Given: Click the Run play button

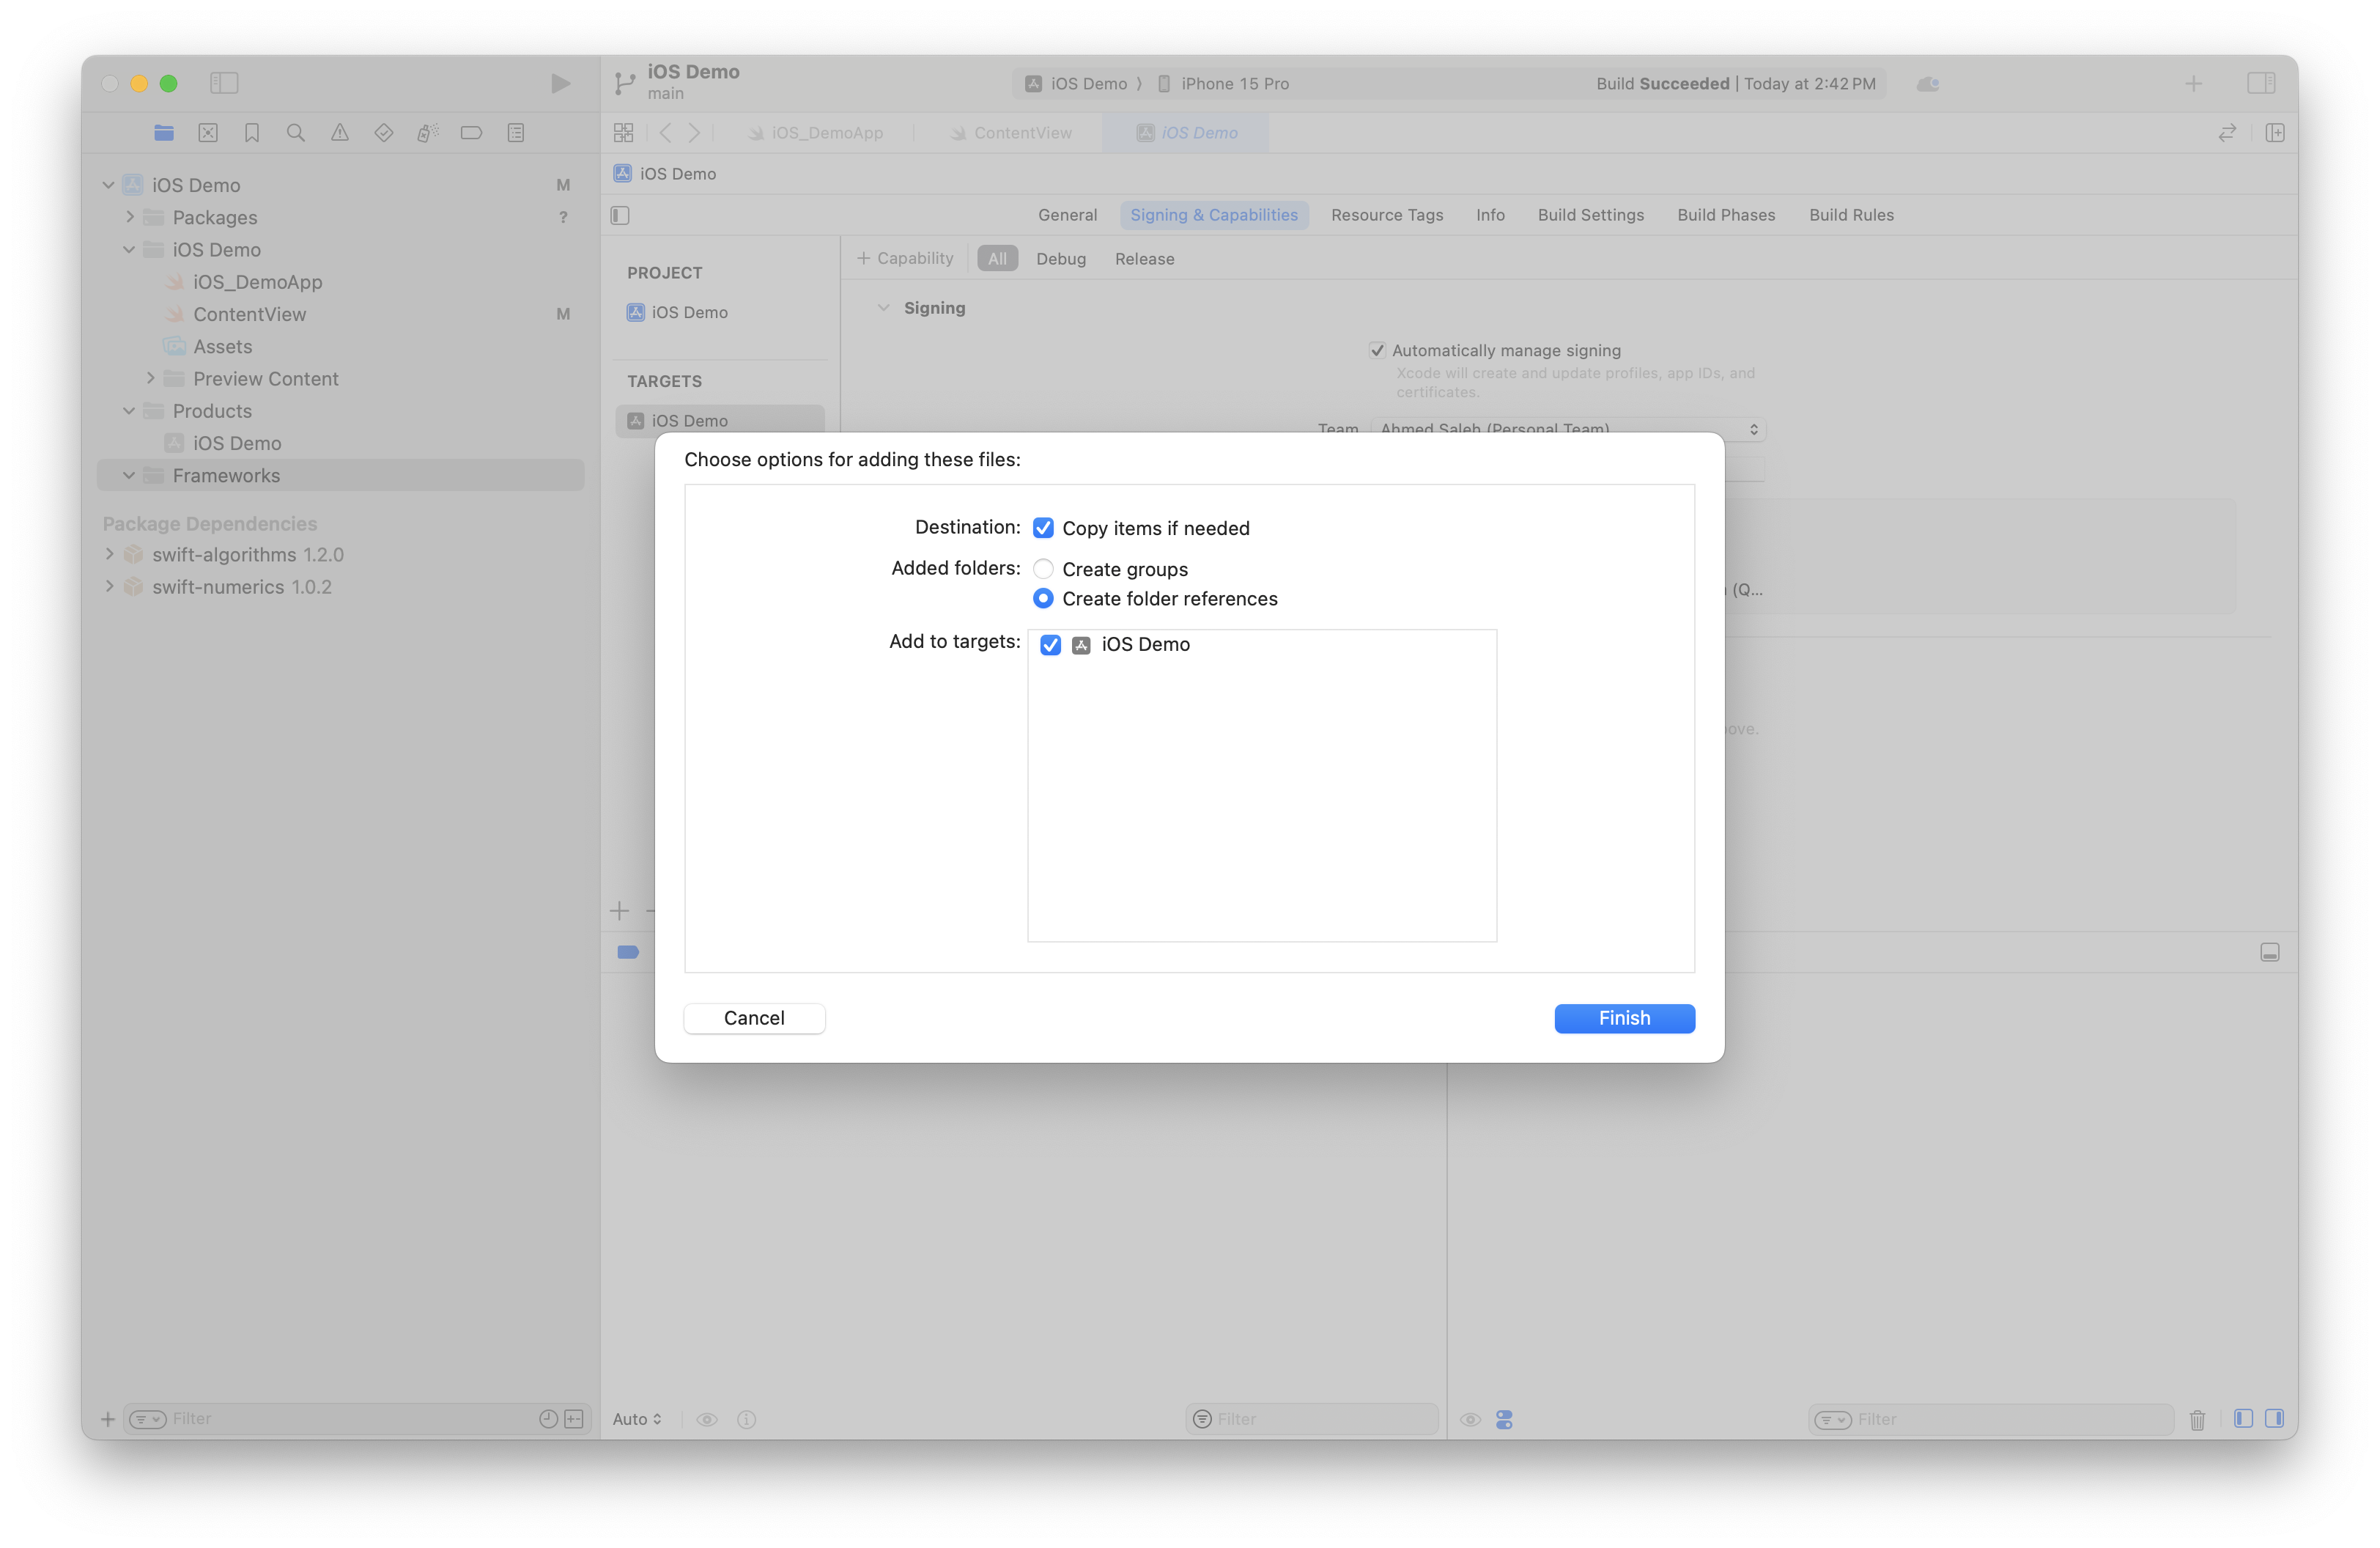Looking at the screenshot, I should (x=560, y=83).
